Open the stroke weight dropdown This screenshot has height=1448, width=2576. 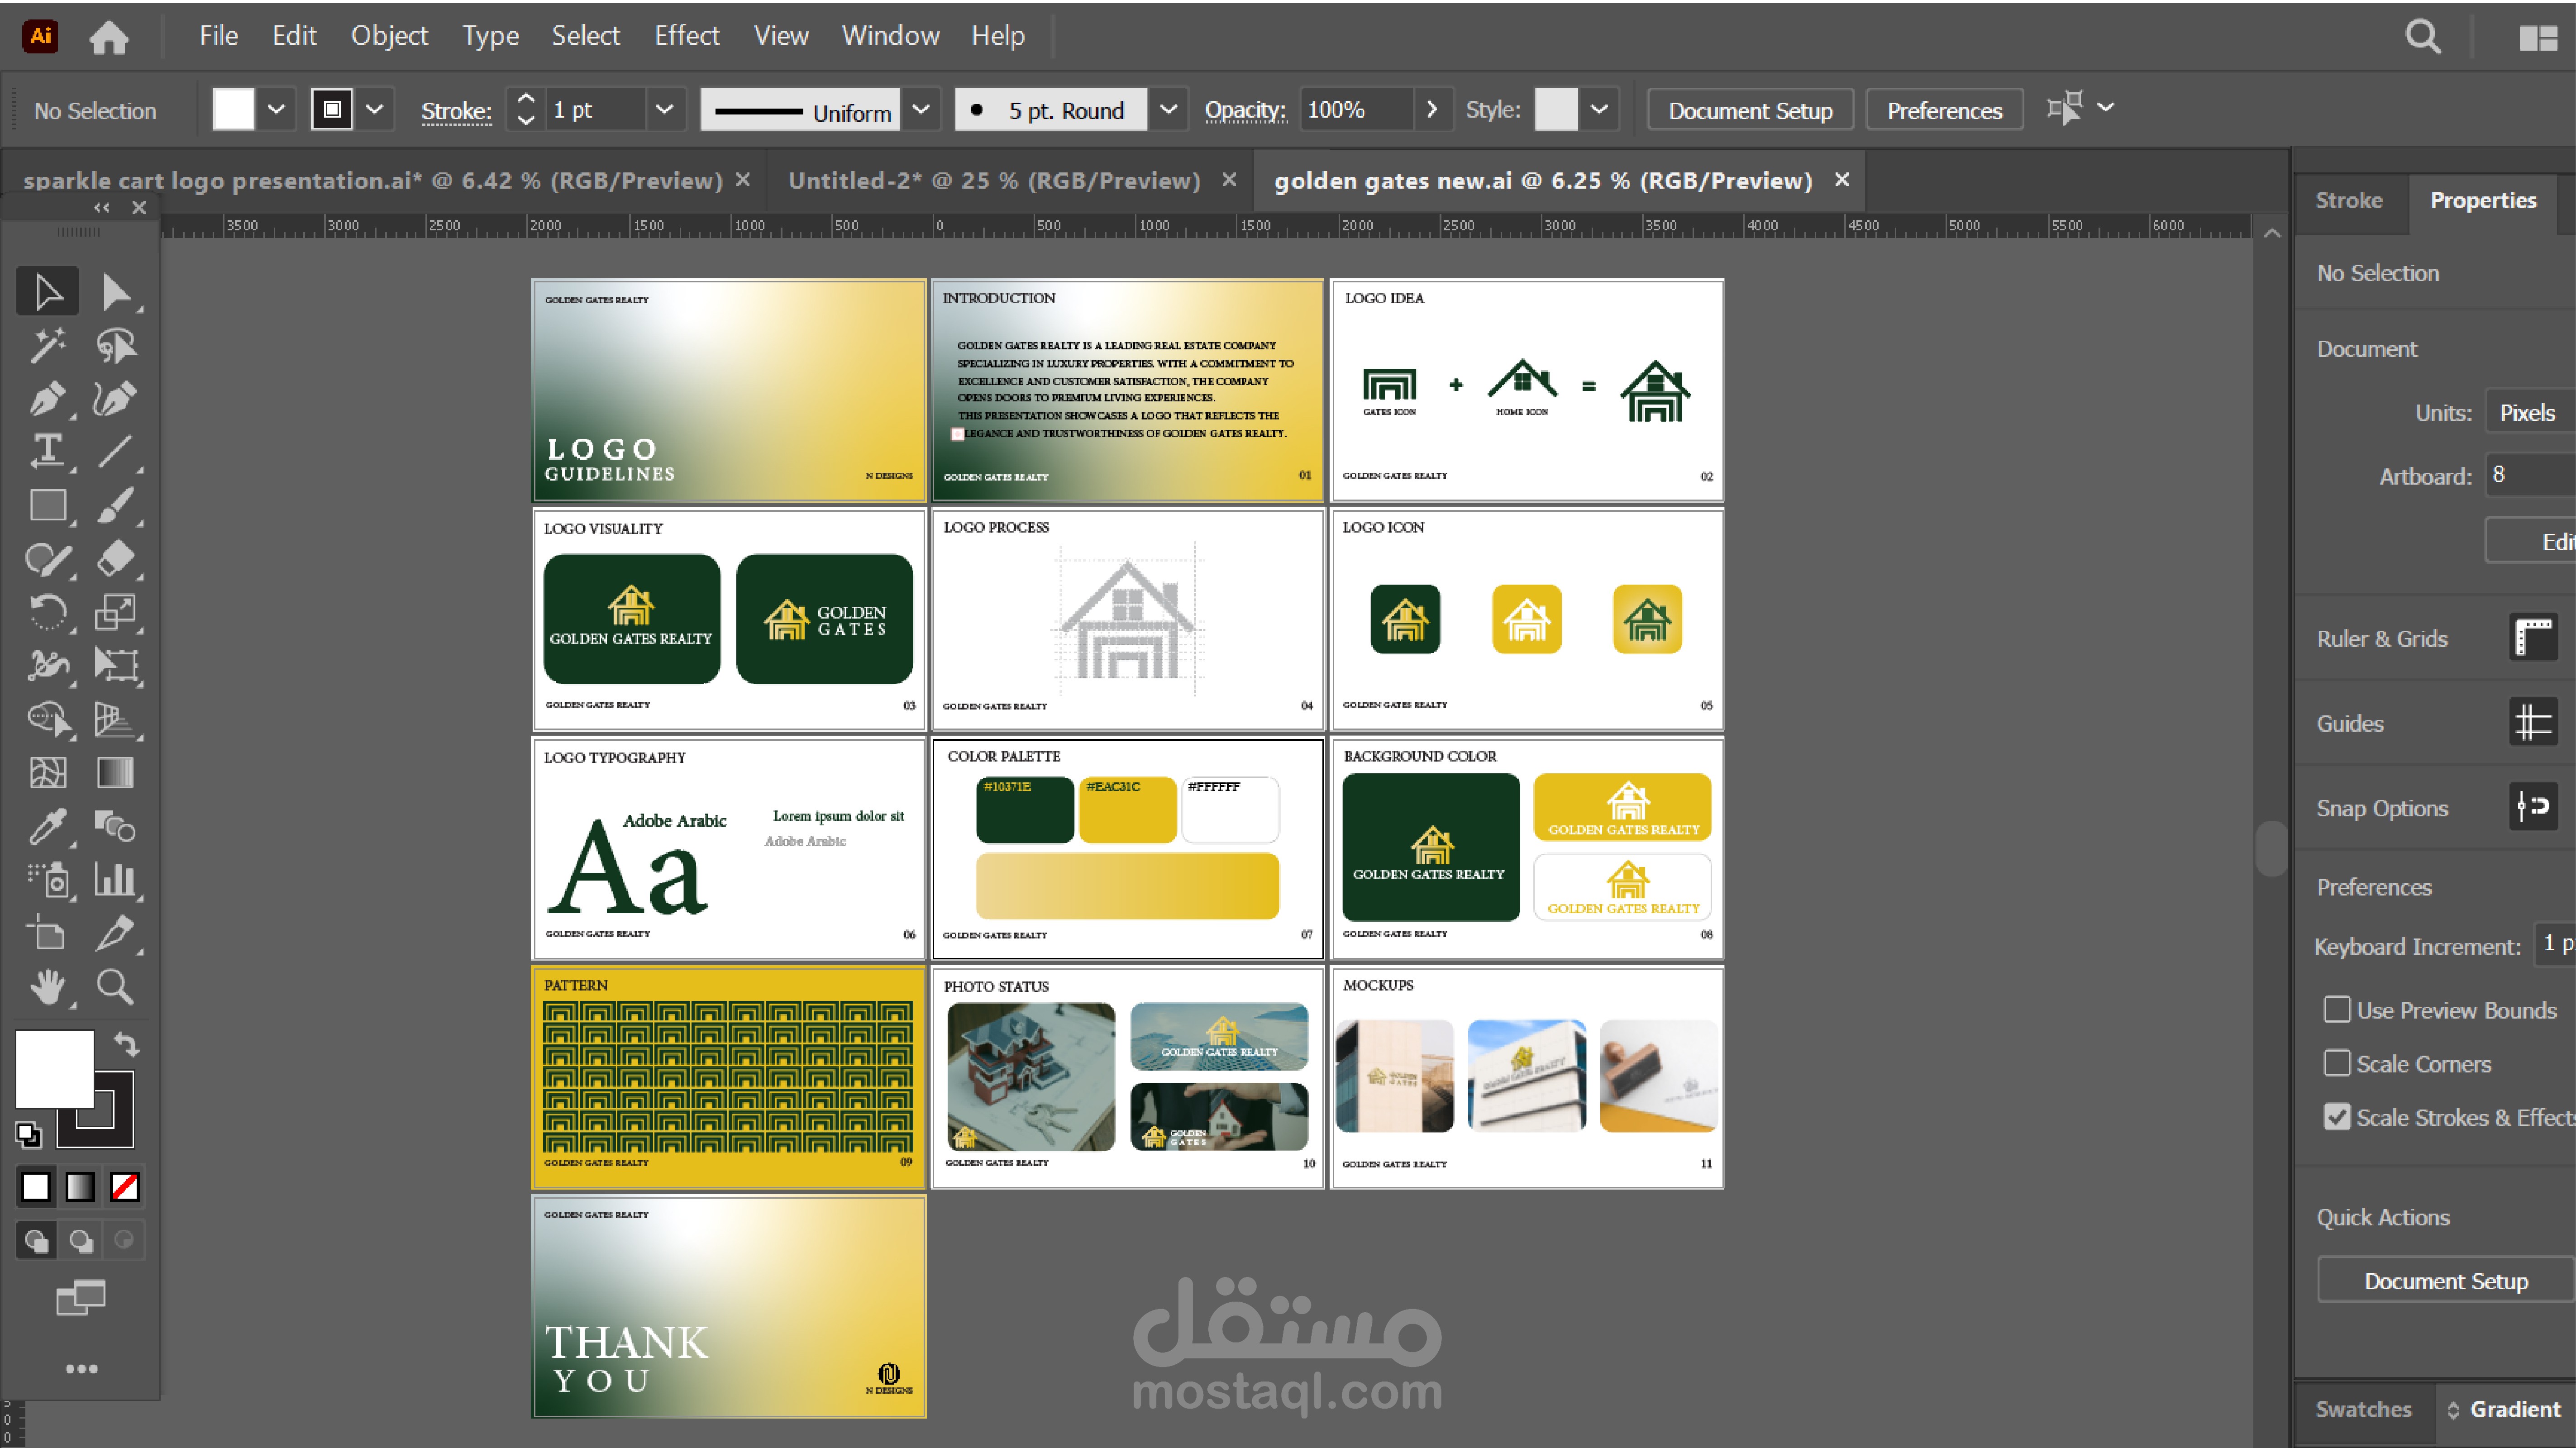(x=664, y=110)
